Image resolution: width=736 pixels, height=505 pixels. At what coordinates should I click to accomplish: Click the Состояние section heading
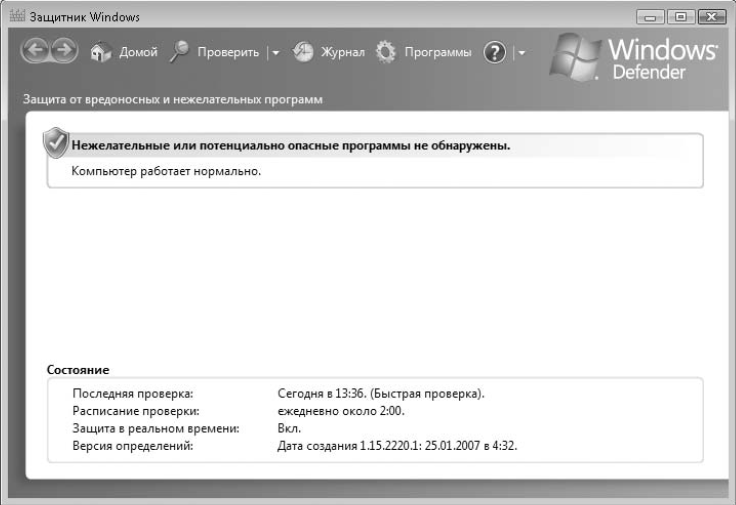pyautogui.click(x=78, y=370)
